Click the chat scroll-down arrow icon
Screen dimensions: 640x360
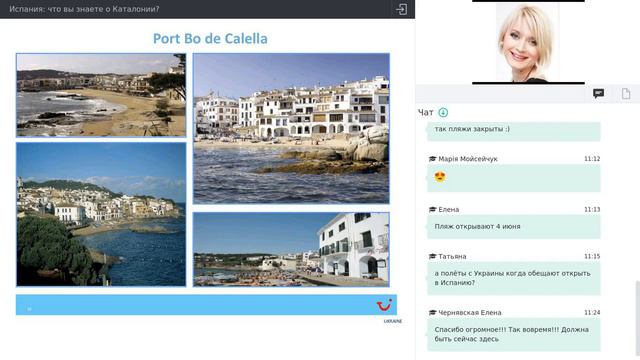click(443, 112)
